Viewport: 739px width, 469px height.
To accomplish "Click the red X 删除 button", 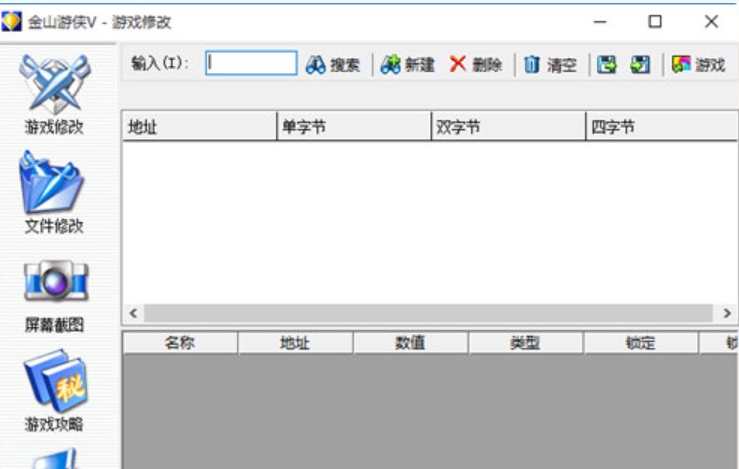I will tap(476, 65).
